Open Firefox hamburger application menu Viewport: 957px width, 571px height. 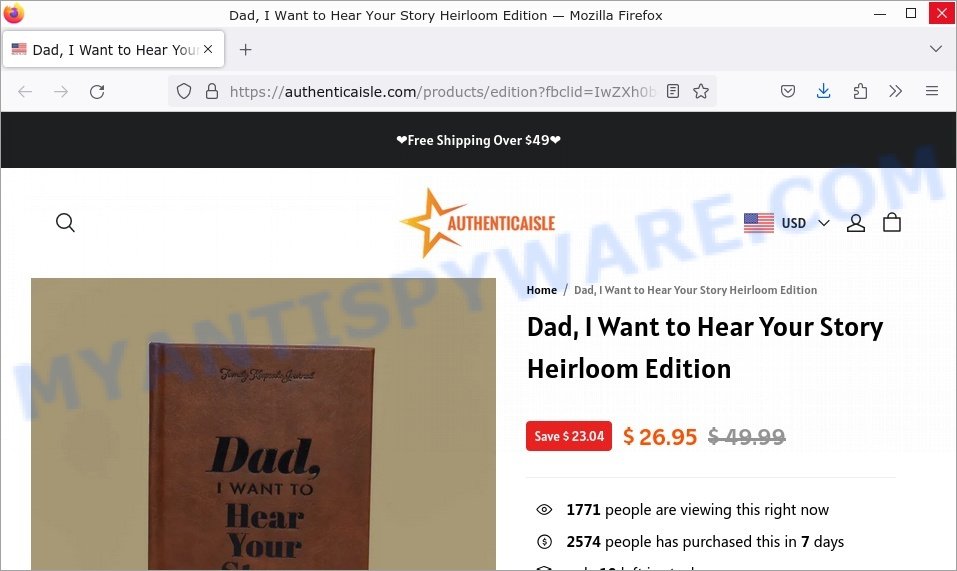pos(931,92)
